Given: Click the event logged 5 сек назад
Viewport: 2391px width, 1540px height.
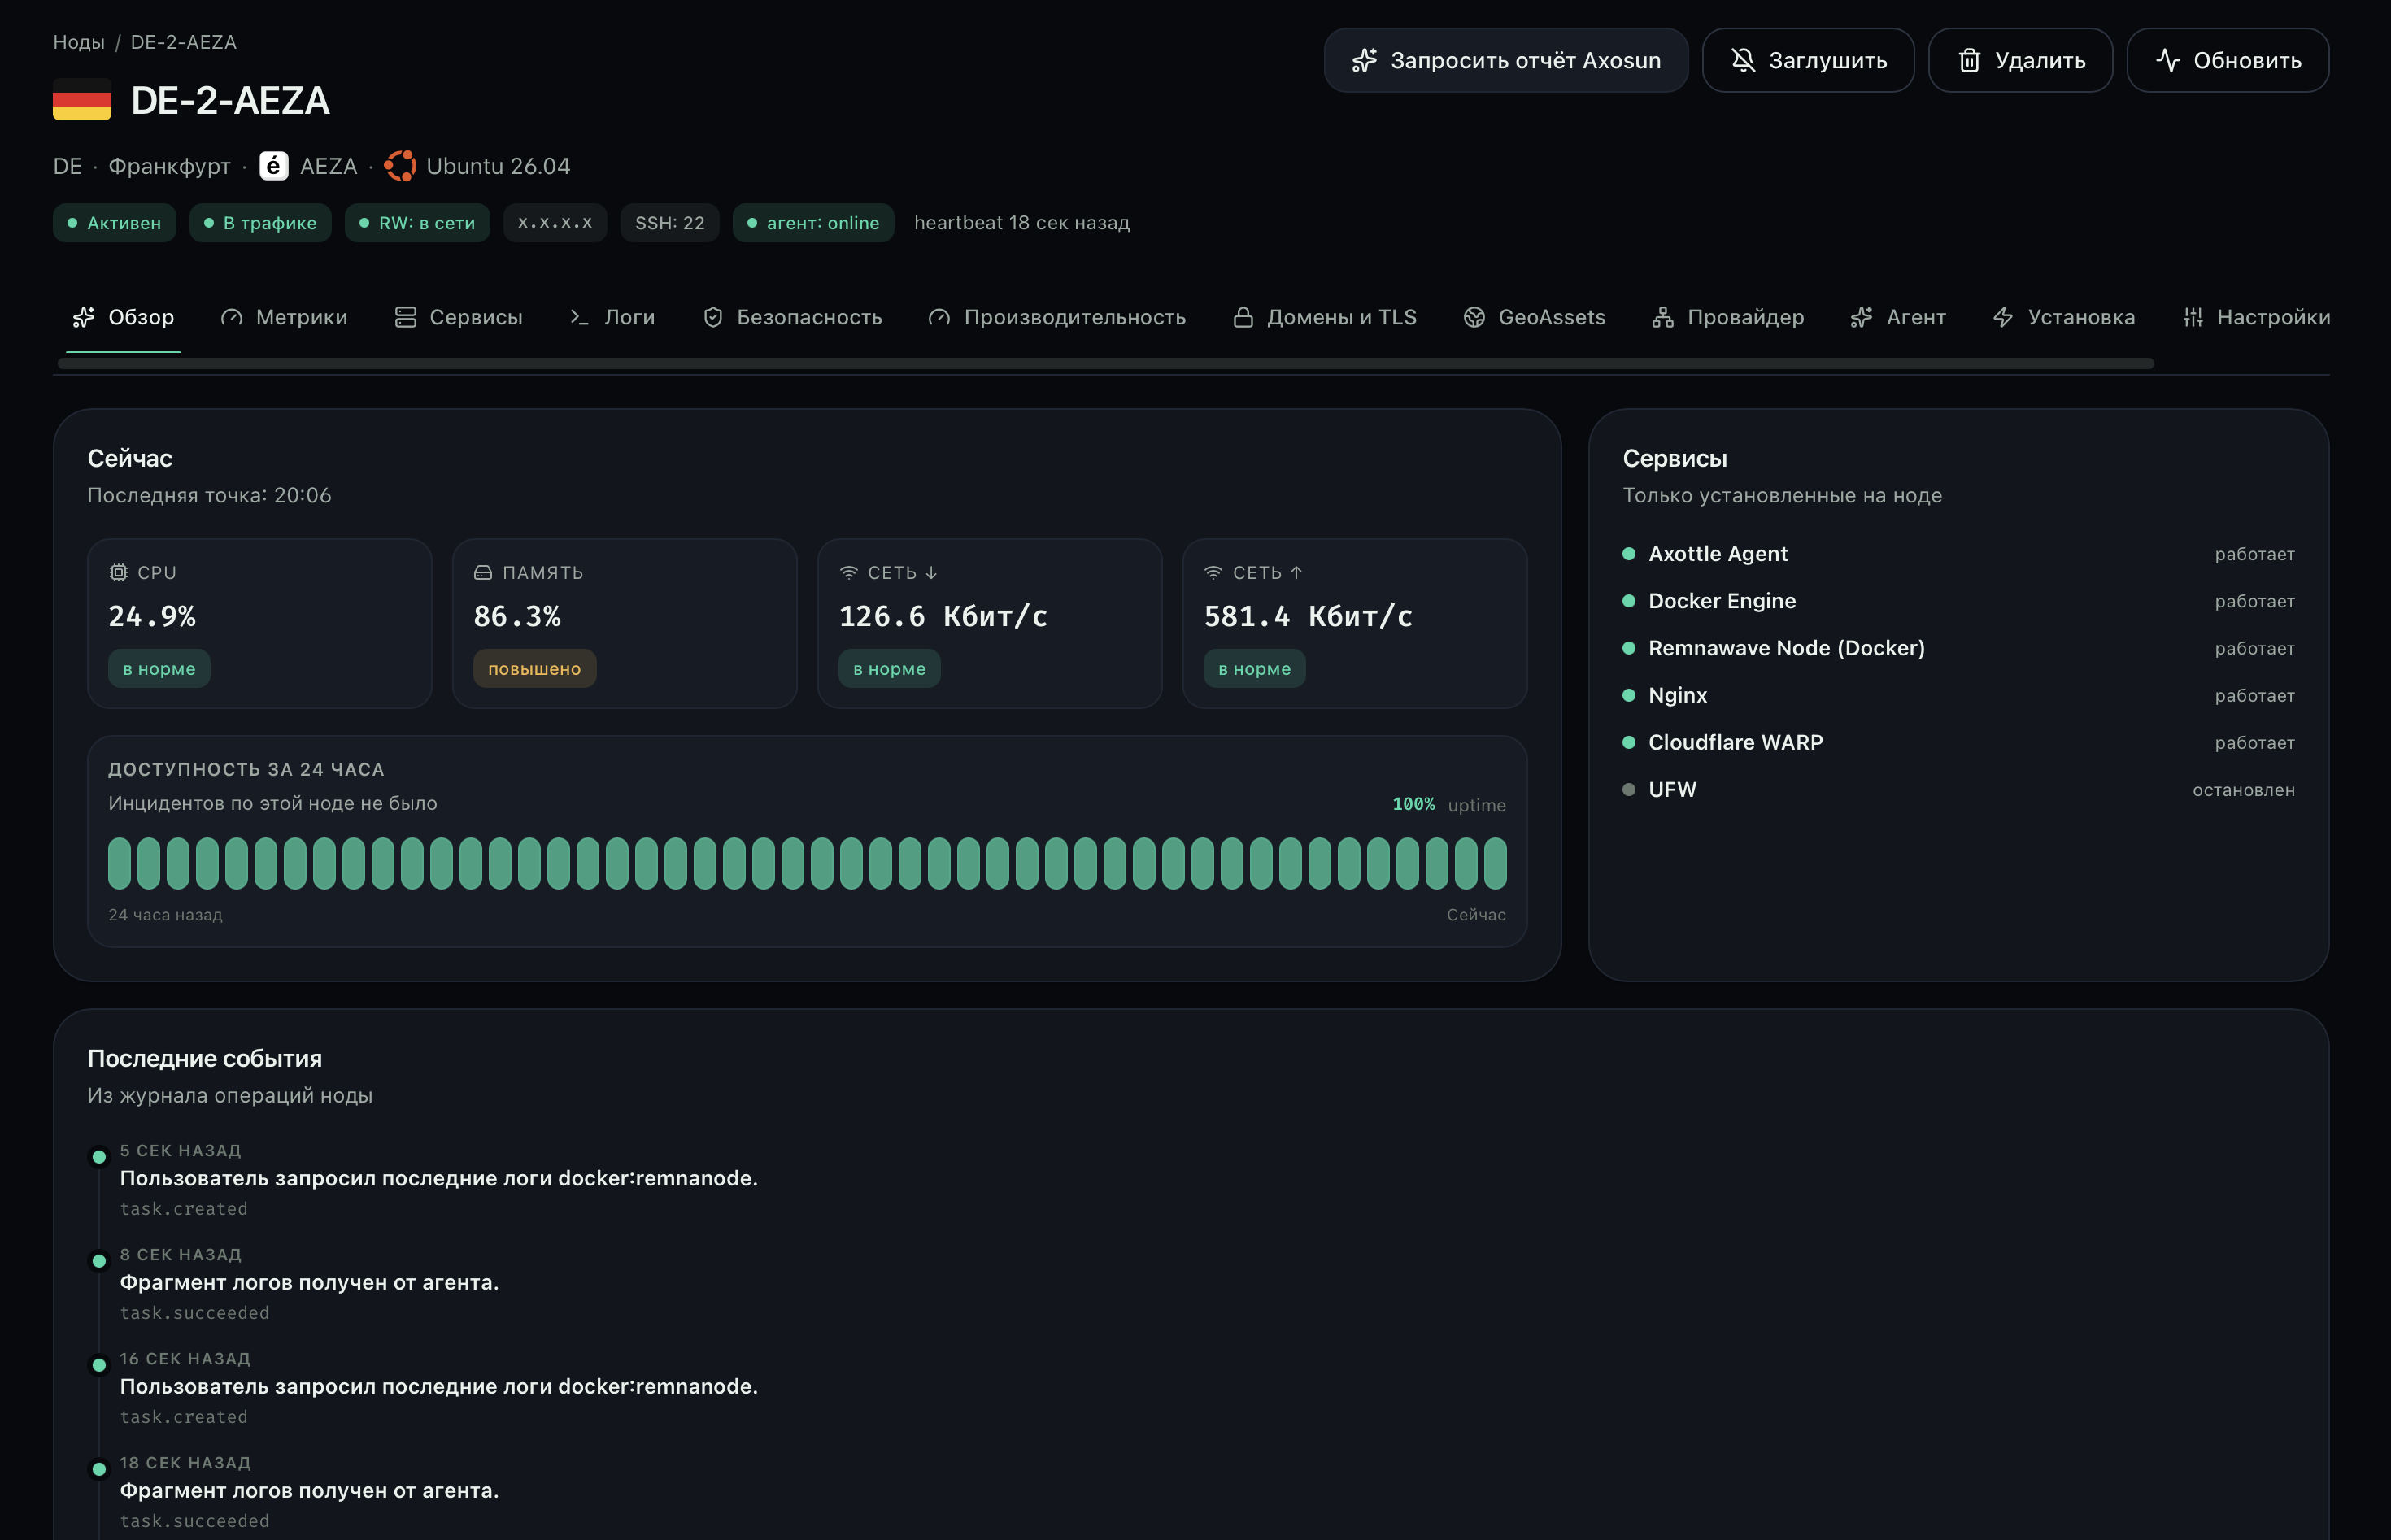Looking at the screenshot, I should pos(439,1179).
